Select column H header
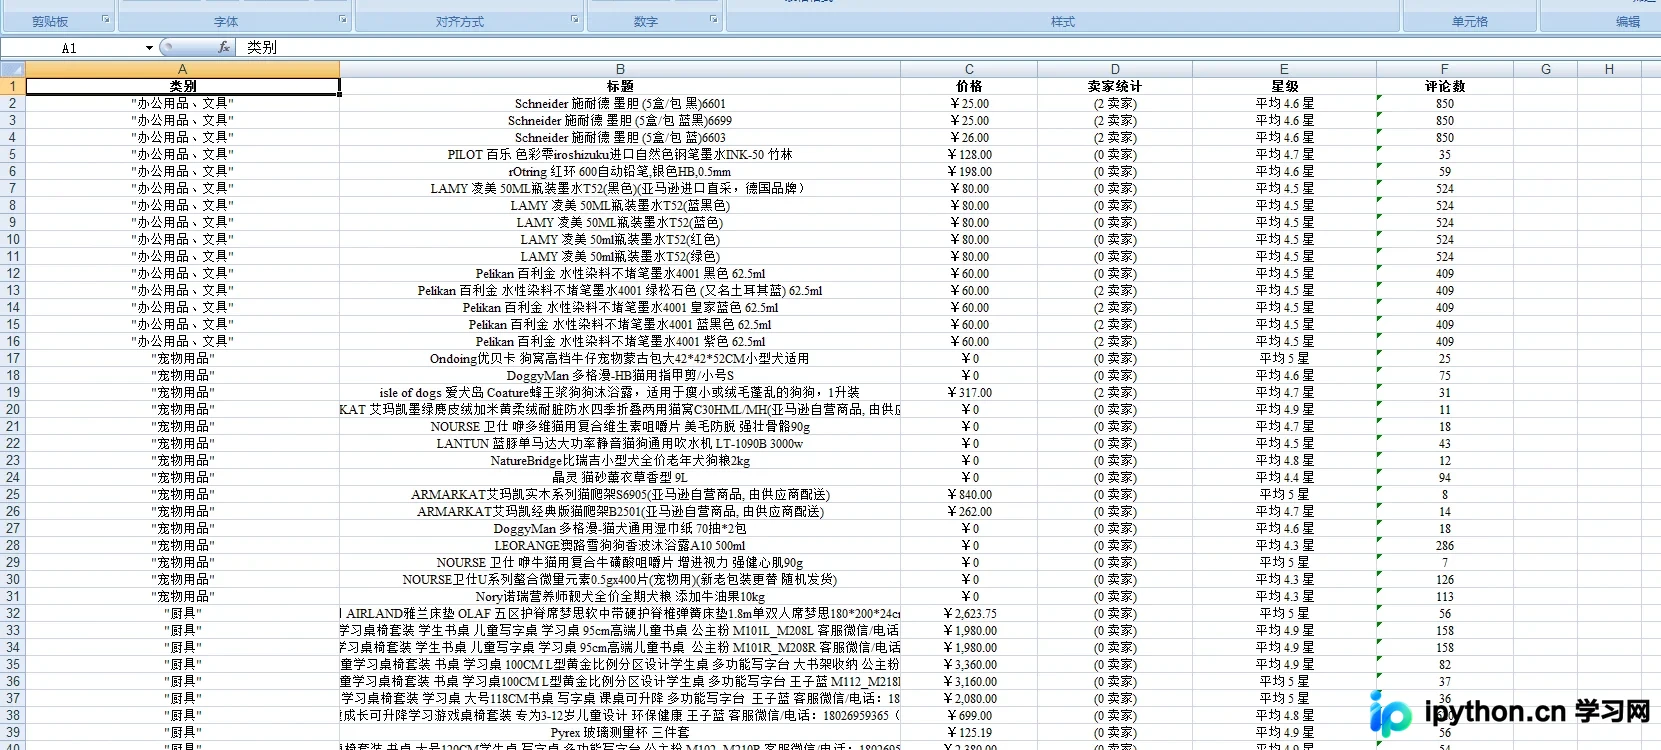This screenshot has width=1661, height=750. point(1609,69)
